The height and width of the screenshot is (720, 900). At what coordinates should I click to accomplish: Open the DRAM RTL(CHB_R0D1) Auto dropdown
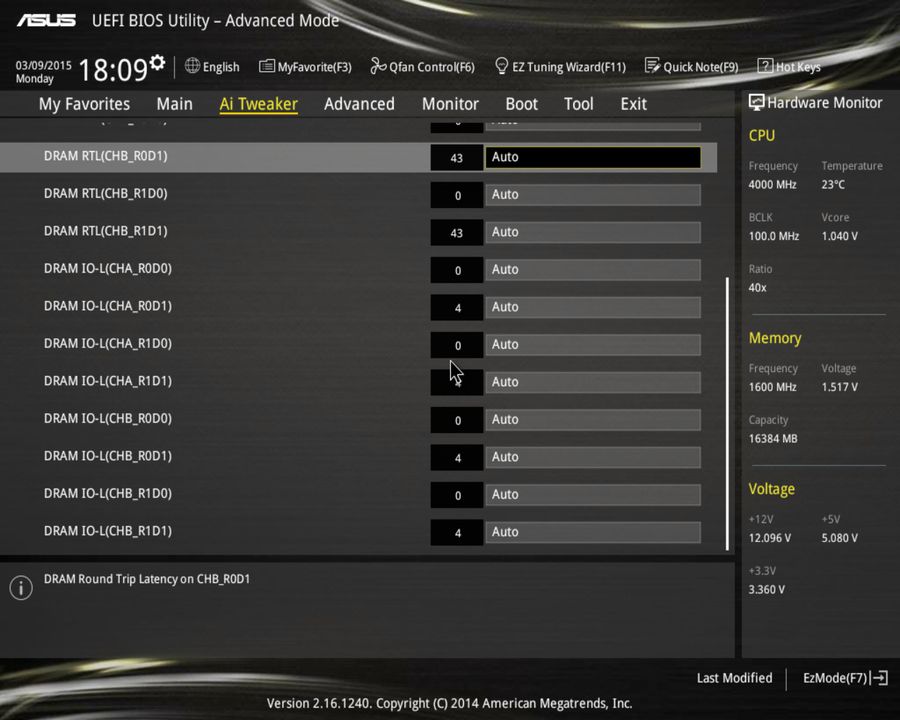[592, 157]
